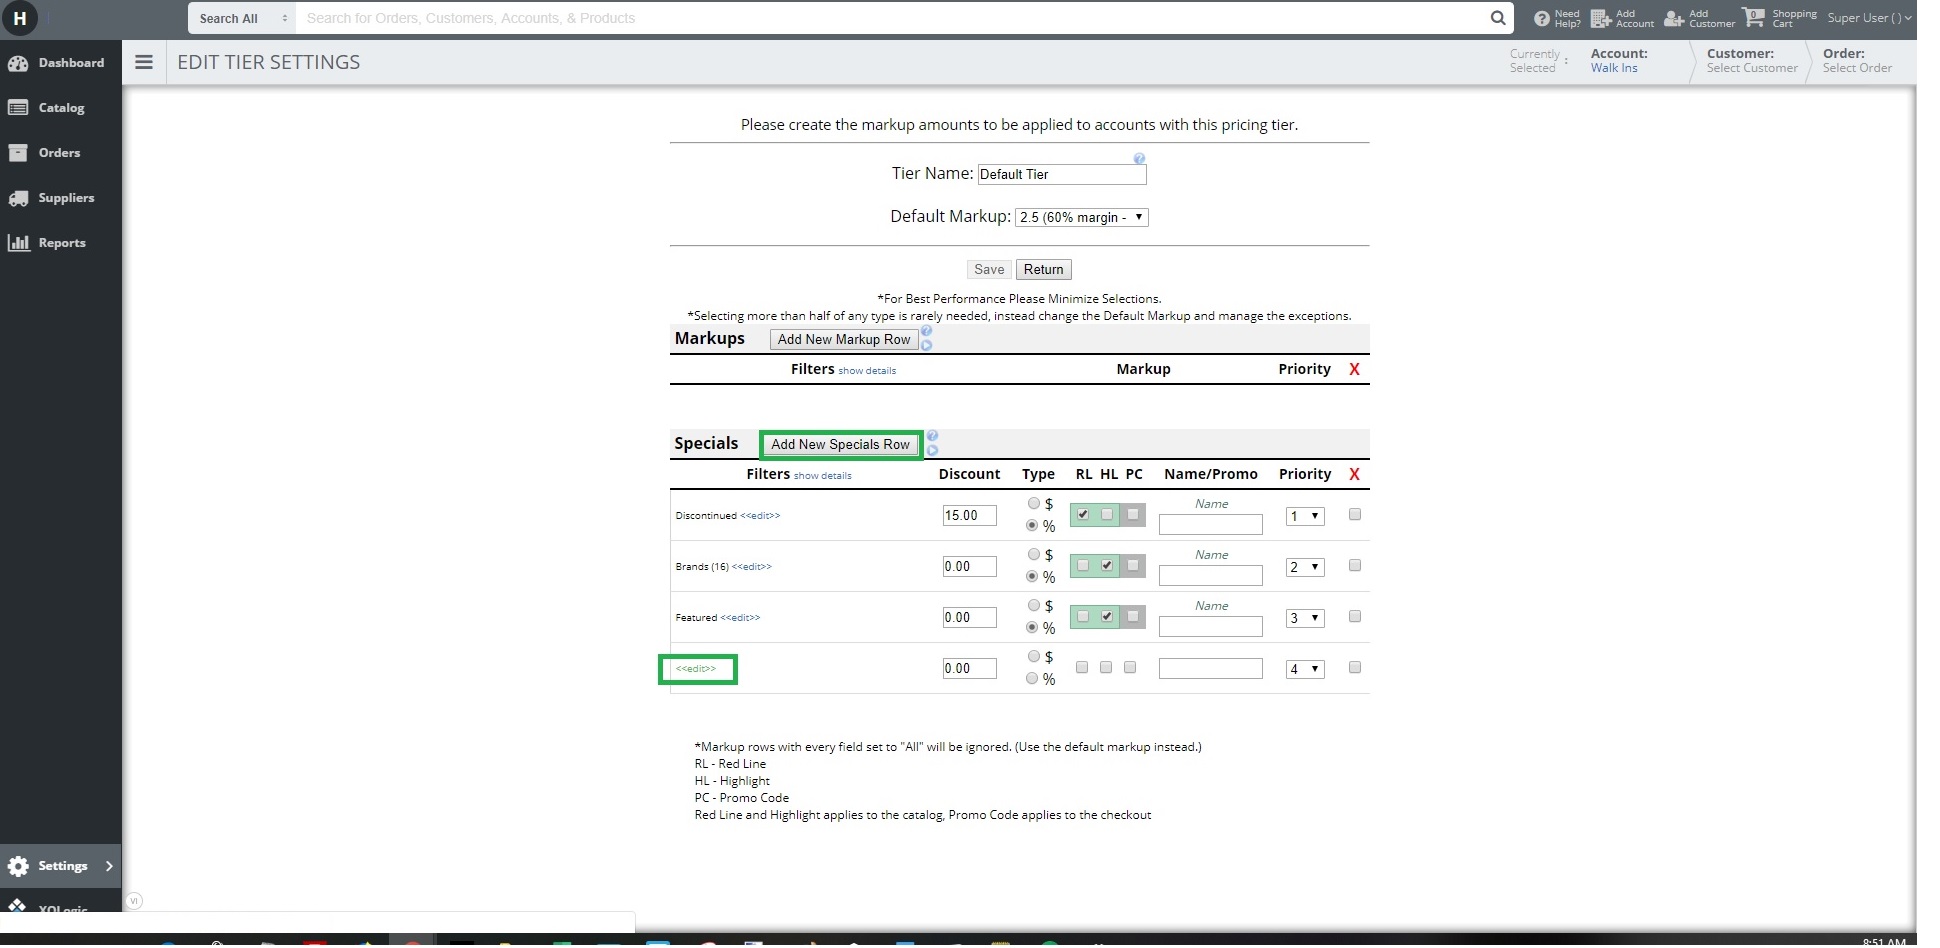
Task: Tick the delete checkbox for the Featured row
Action: click(1355, 616)
